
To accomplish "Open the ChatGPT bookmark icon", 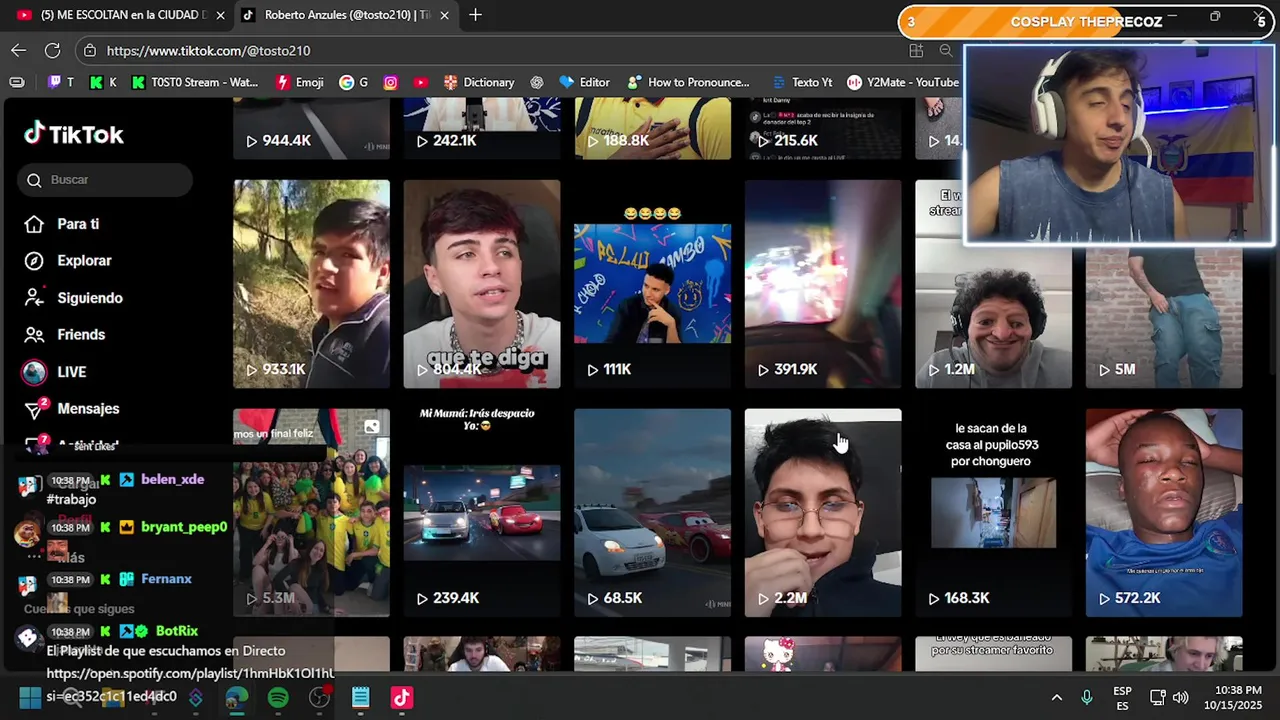I will pyautogui.click(x=537, y=82).
